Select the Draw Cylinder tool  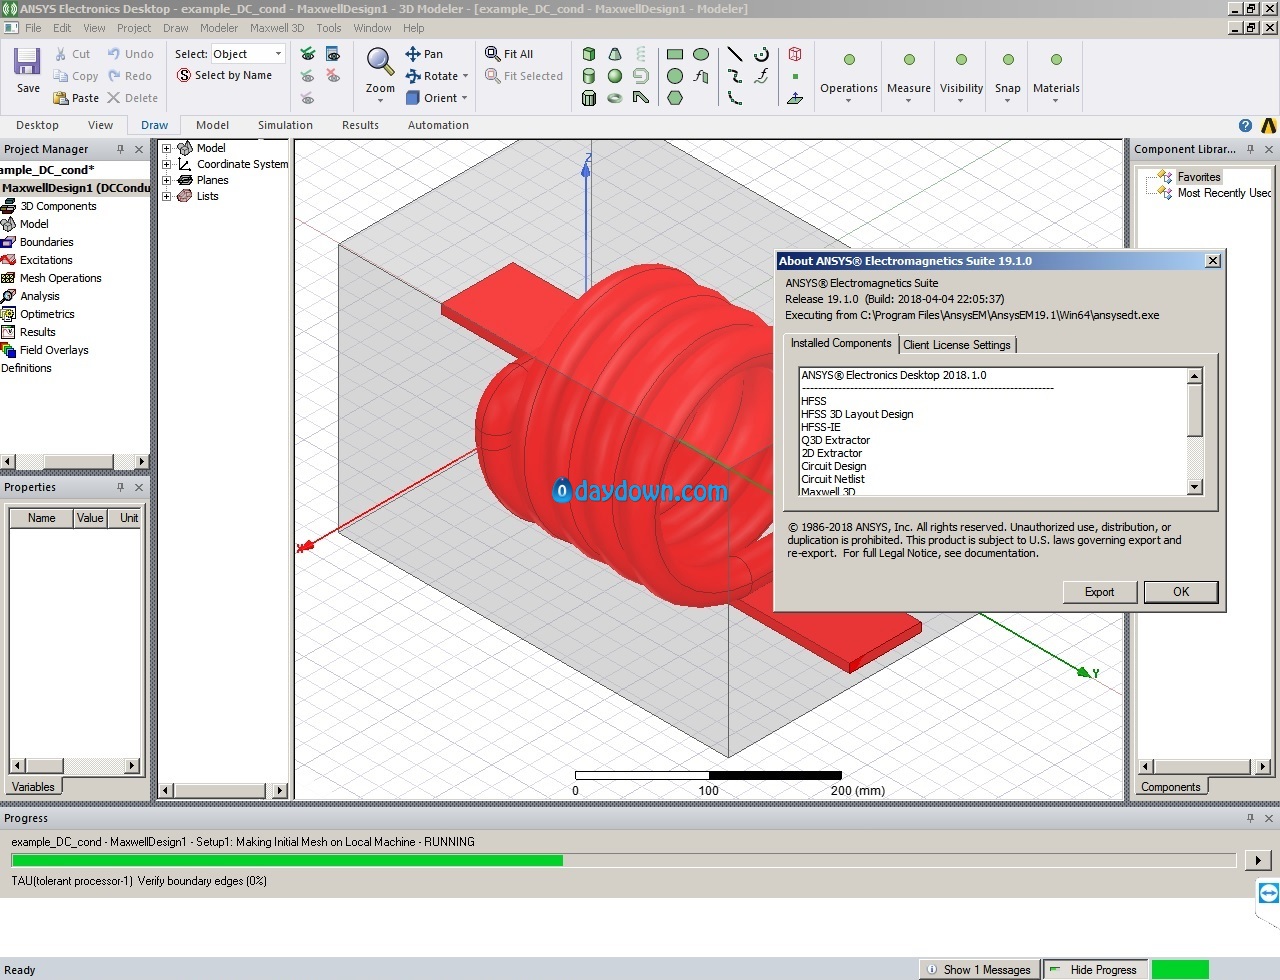[589, 76]
